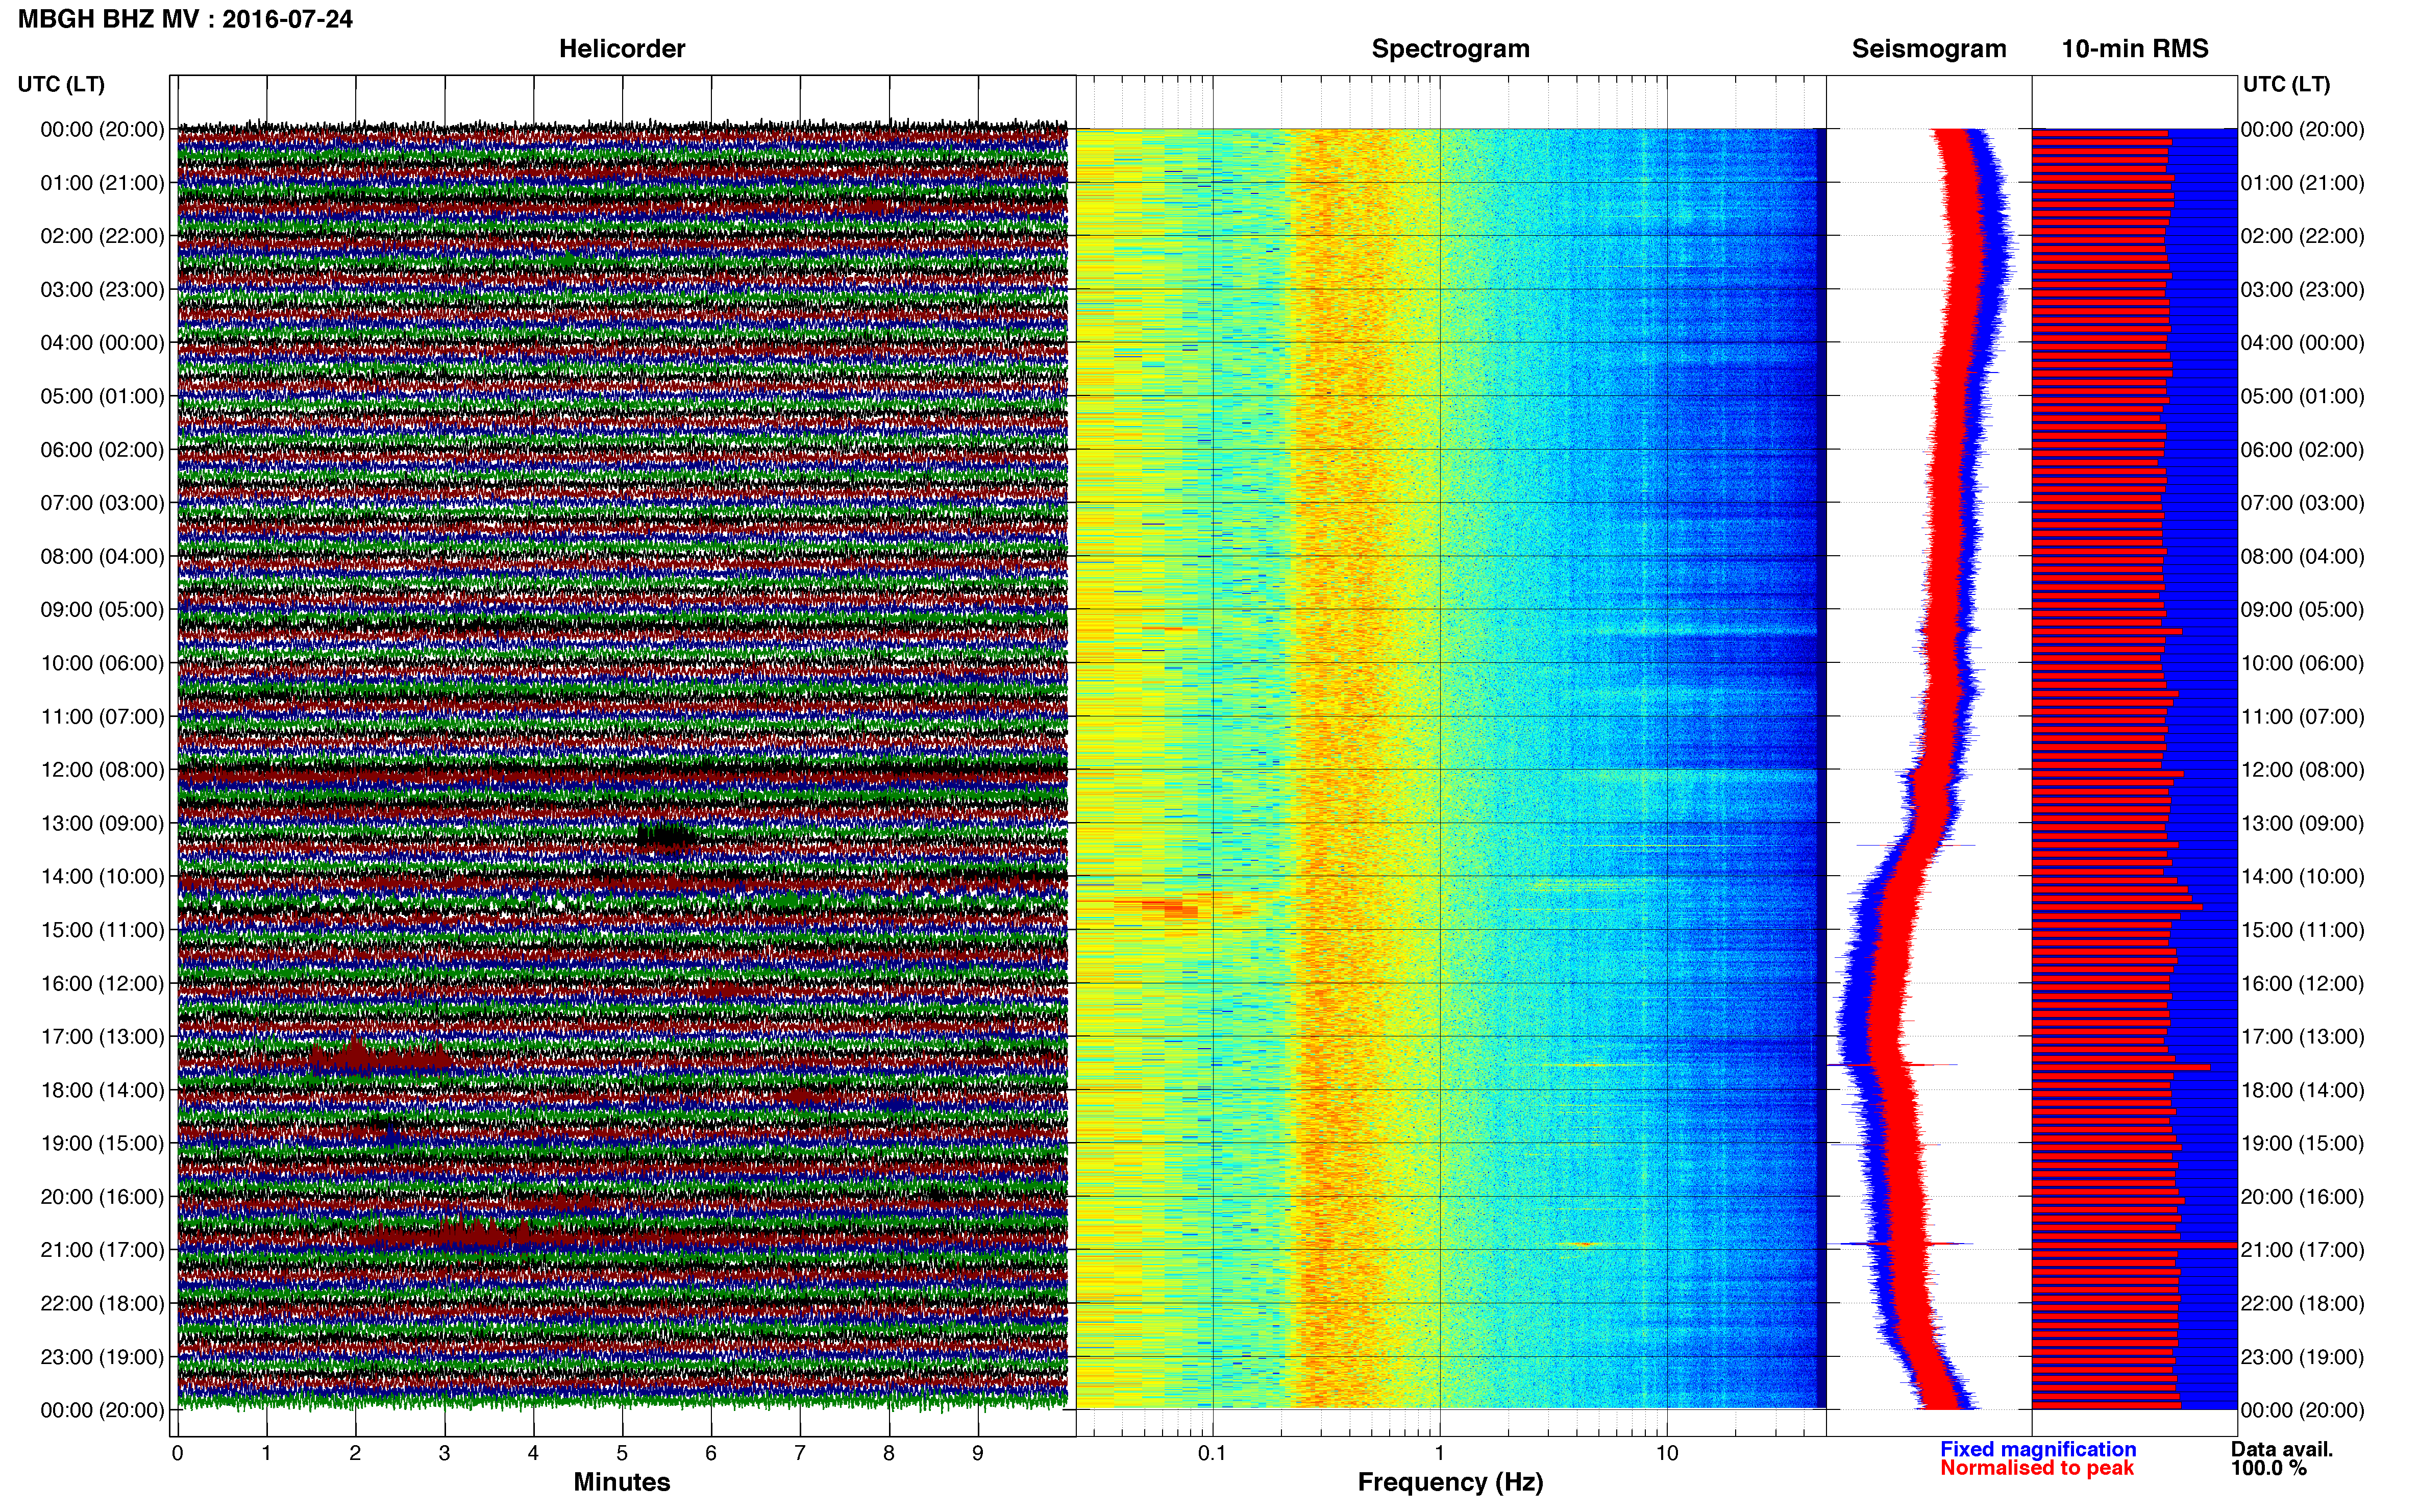Viewport: 2419px width, 1512px height.
Task: Click right-axis time label '15:00 (11:00)'
Action: coord(2303,930)
